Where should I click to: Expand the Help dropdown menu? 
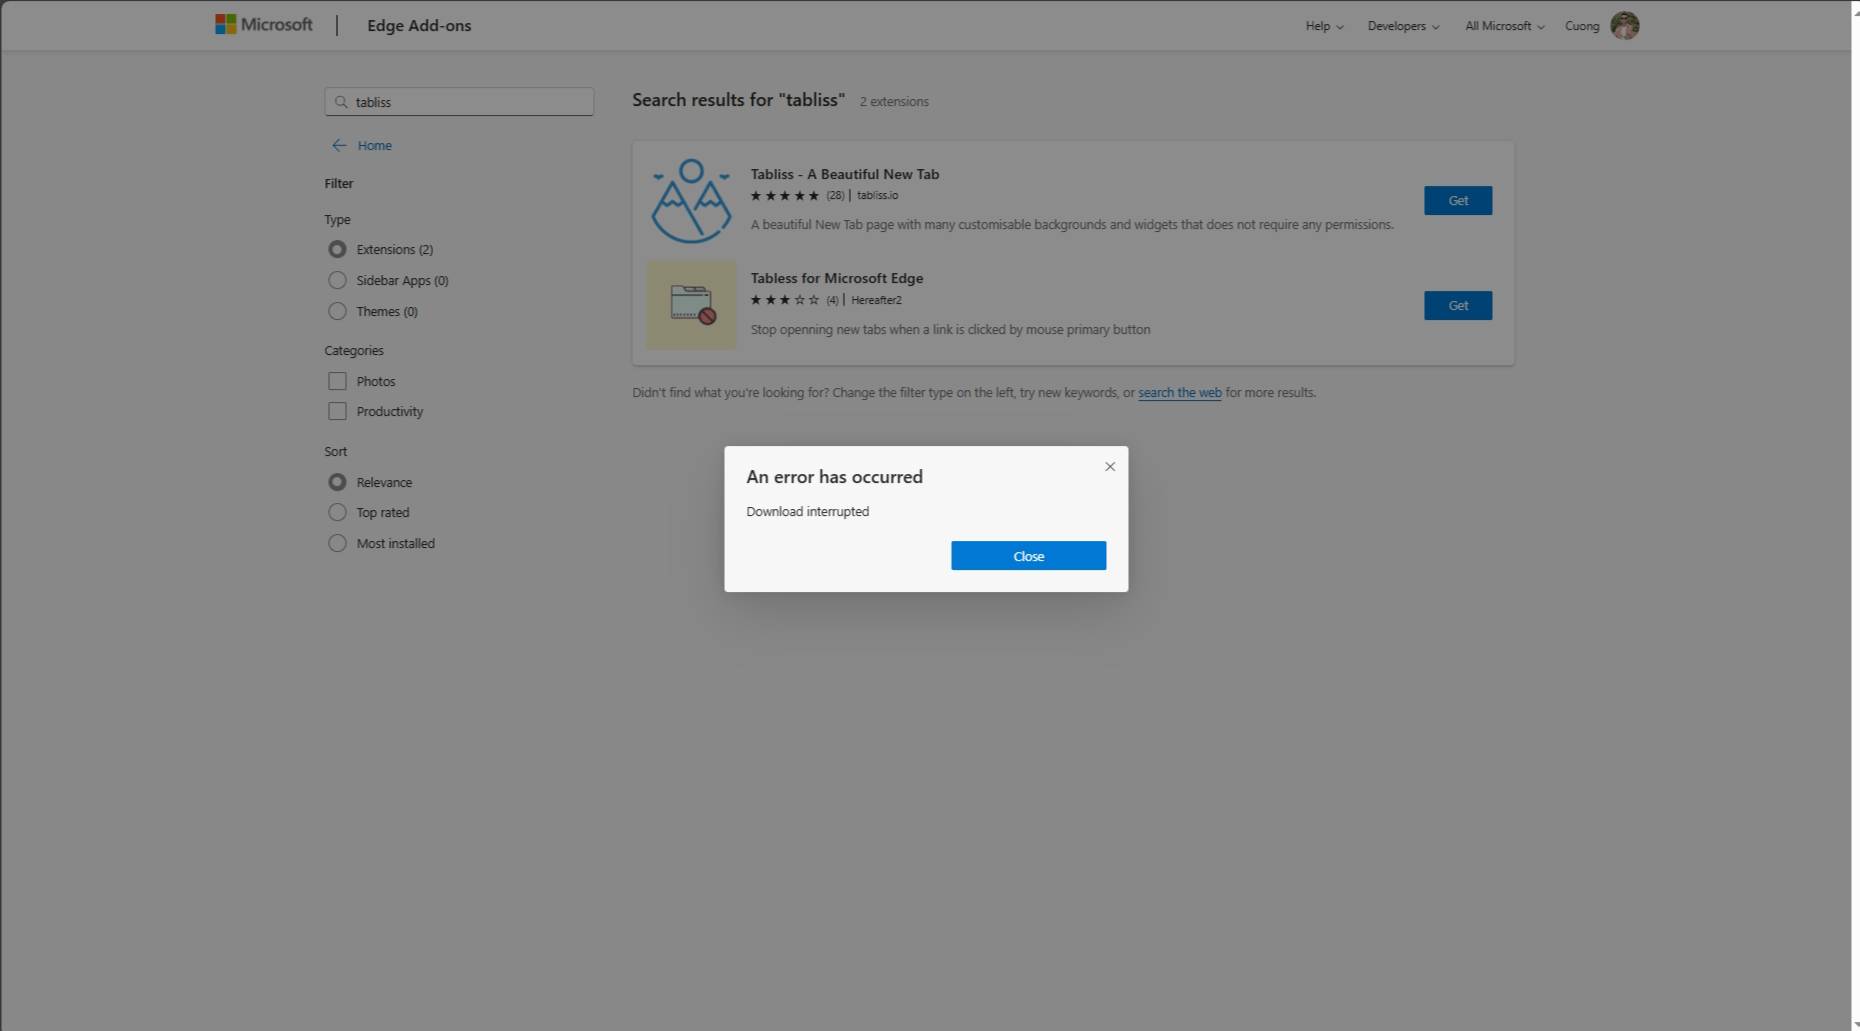pos(1324,26)
